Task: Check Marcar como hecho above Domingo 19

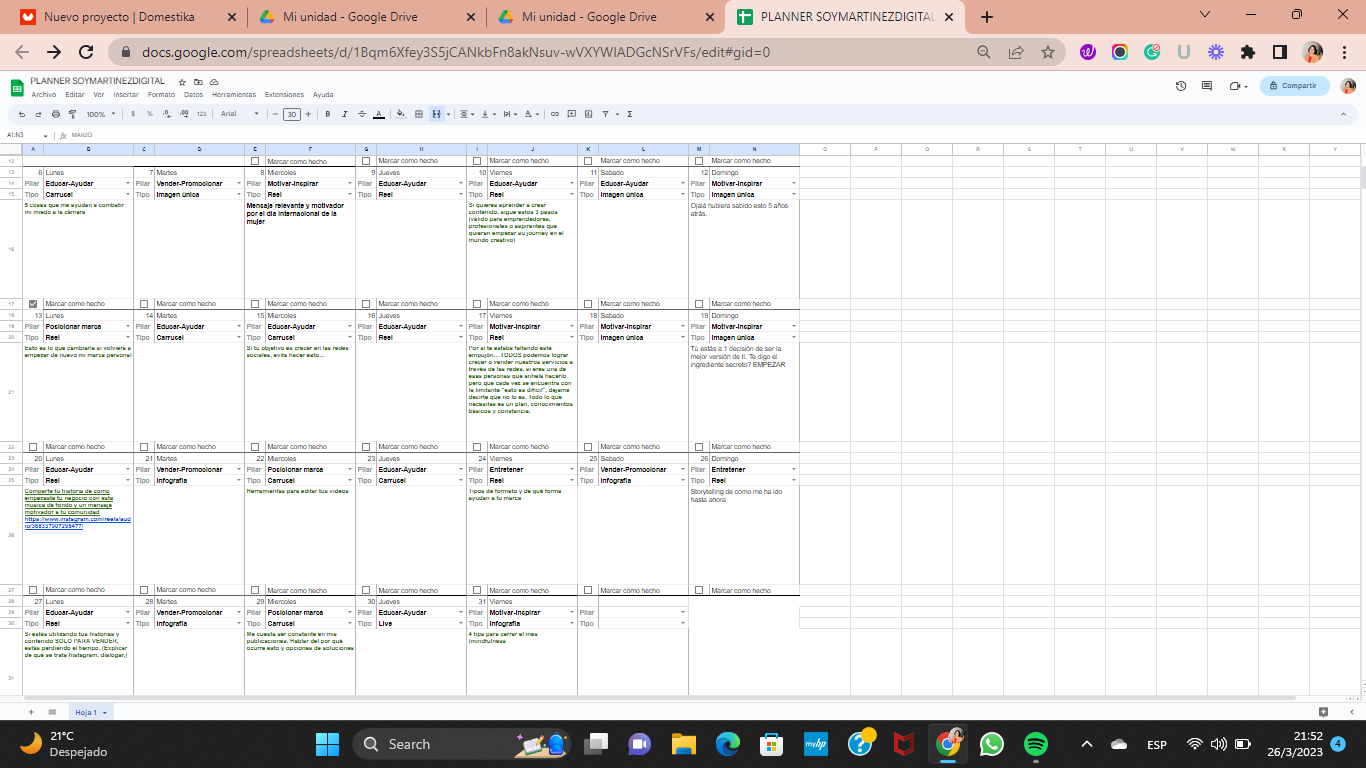Action: click(699, 304)
